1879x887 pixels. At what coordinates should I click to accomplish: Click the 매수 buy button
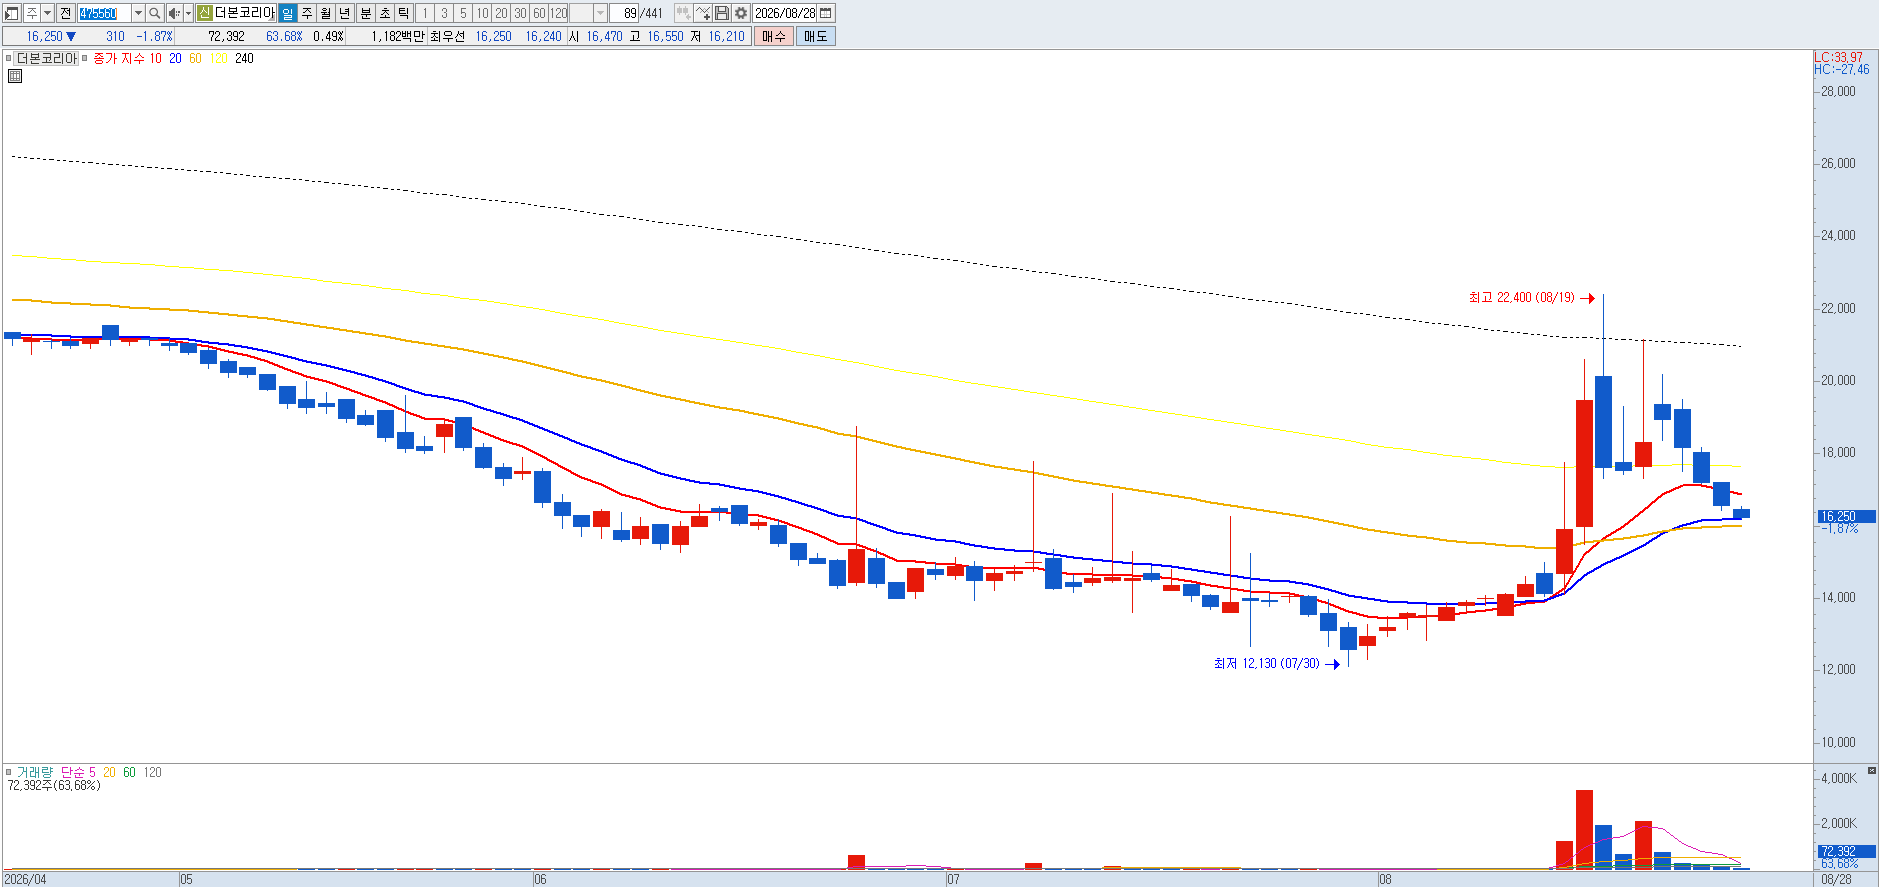pyautogui.click(x=774, y=36)
